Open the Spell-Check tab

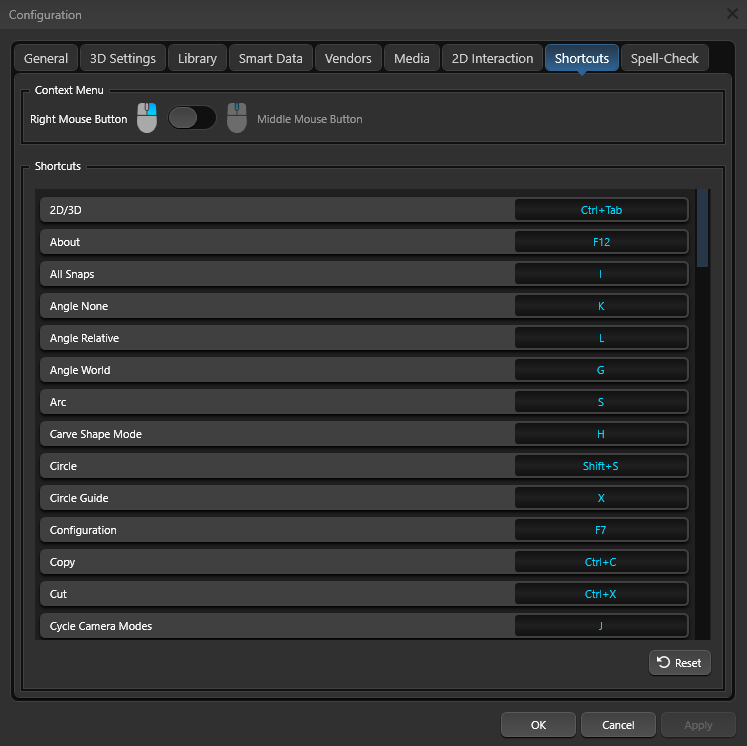(x=664, y=58)
